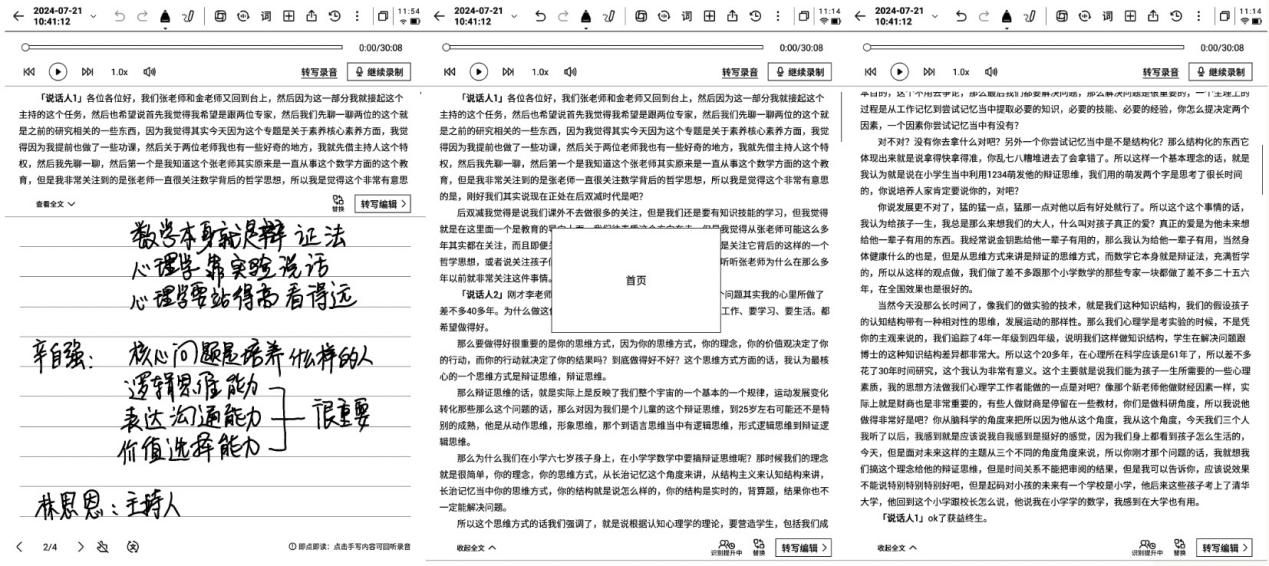Toggle volume speaker in right panel
Image resolution: width=1269 pixels, height=566 pixels.
[991, 72]
